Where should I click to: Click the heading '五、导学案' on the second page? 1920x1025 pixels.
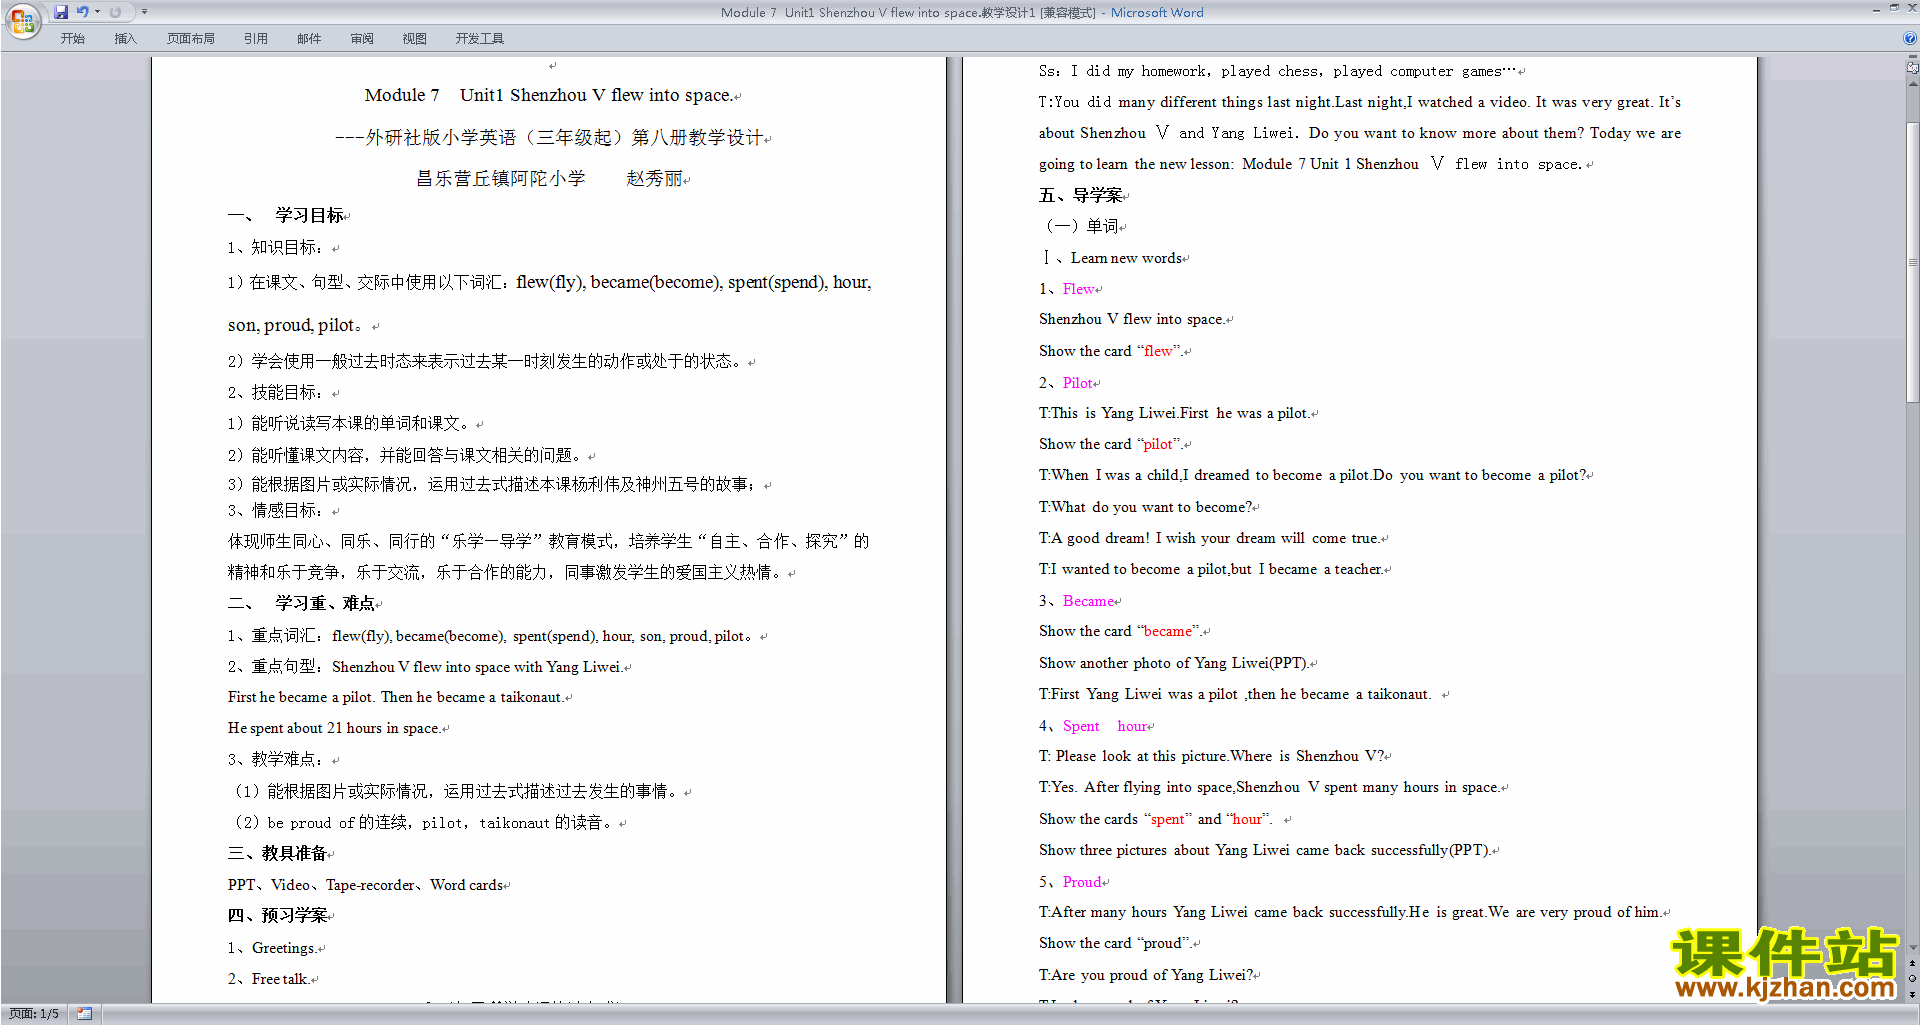point(1080,195)
